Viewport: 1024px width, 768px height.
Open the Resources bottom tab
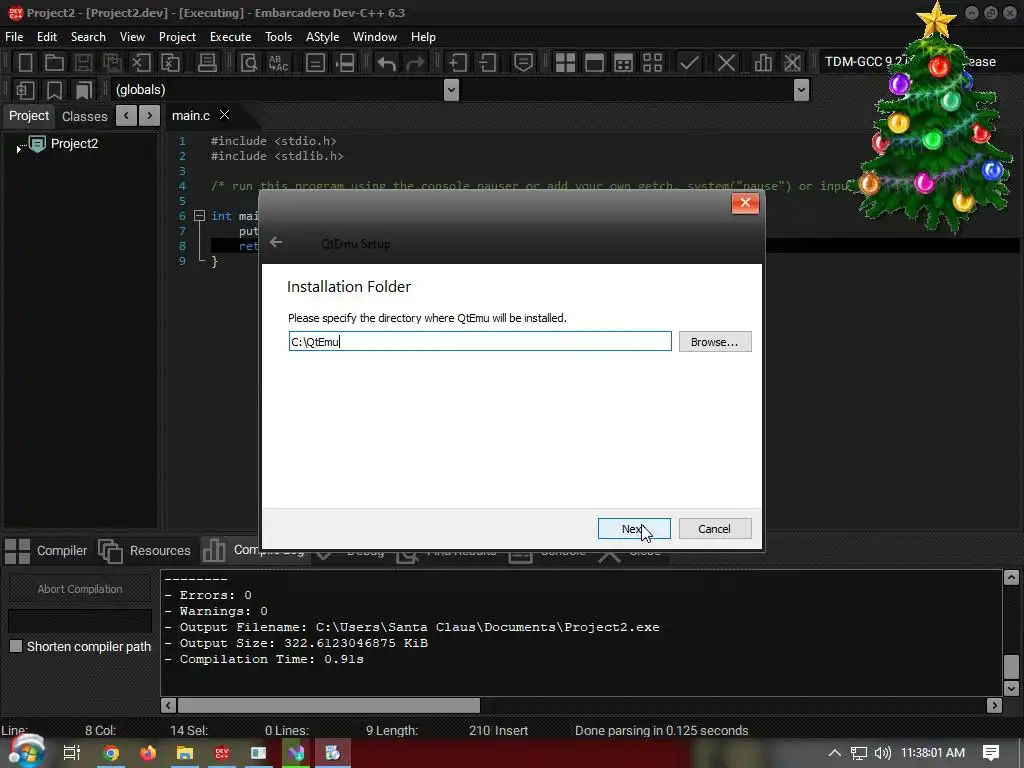[144, 551]
